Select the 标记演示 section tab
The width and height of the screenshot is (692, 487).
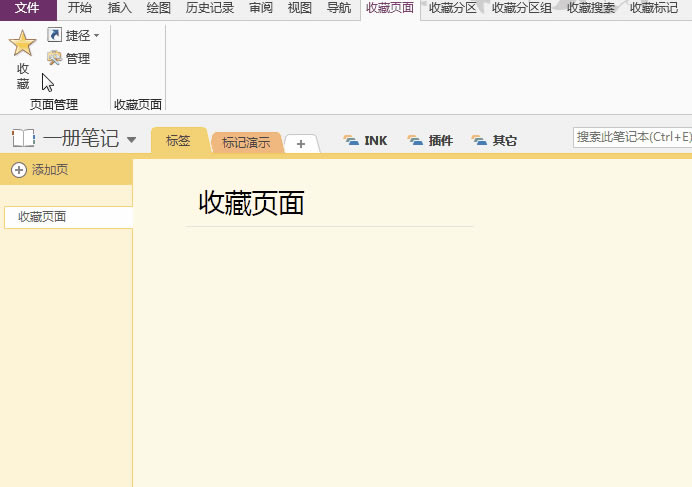point(246,142)
